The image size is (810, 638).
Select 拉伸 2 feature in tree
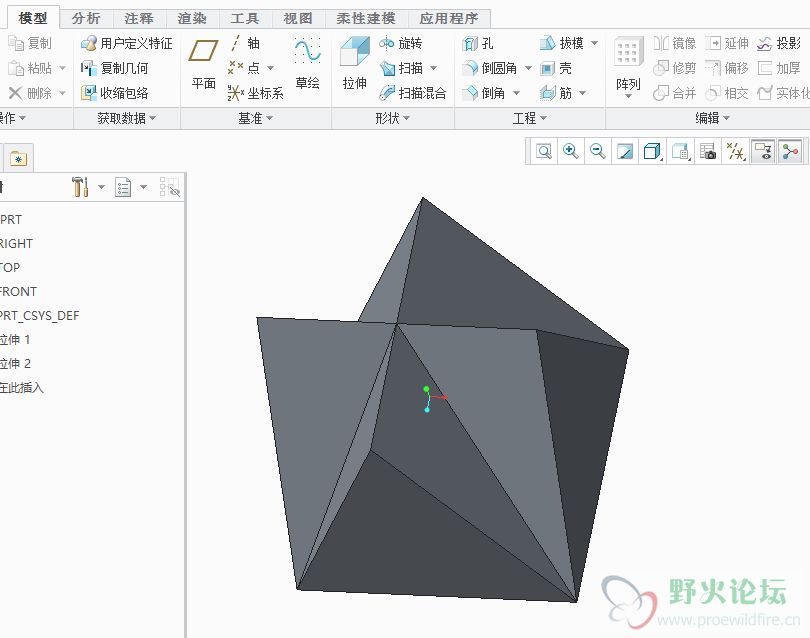coord(15,364)
